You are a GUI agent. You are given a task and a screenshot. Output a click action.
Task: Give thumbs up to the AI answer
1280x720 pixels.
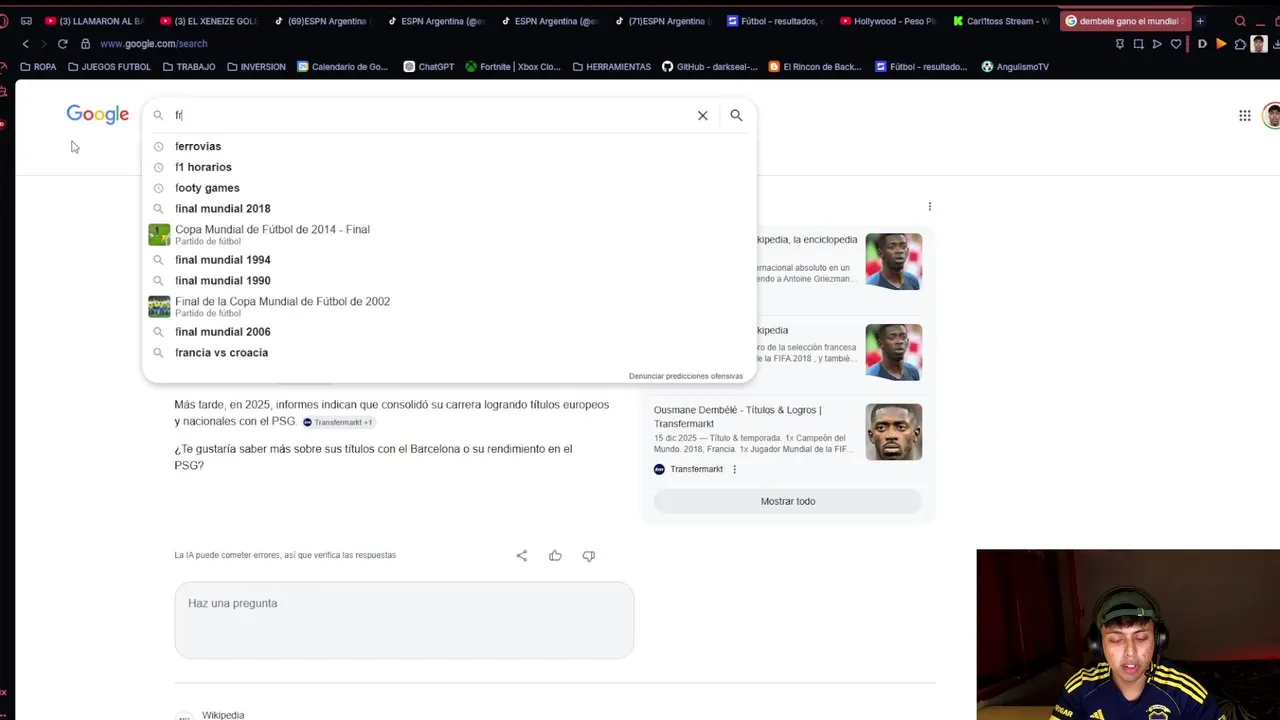pos(555,556)
